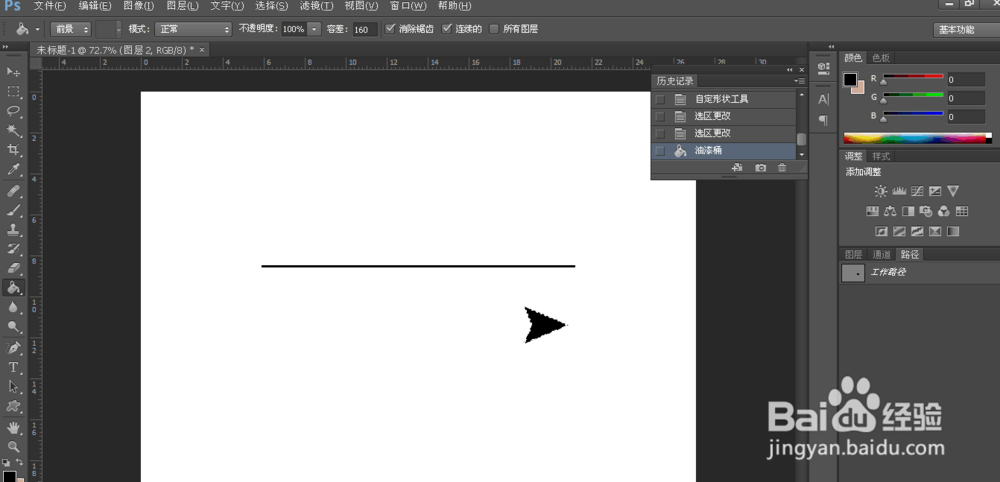Open the opacity 100% slider dropdown arrow
This screenshot has height=482, width=1000.
click(314, 29)
